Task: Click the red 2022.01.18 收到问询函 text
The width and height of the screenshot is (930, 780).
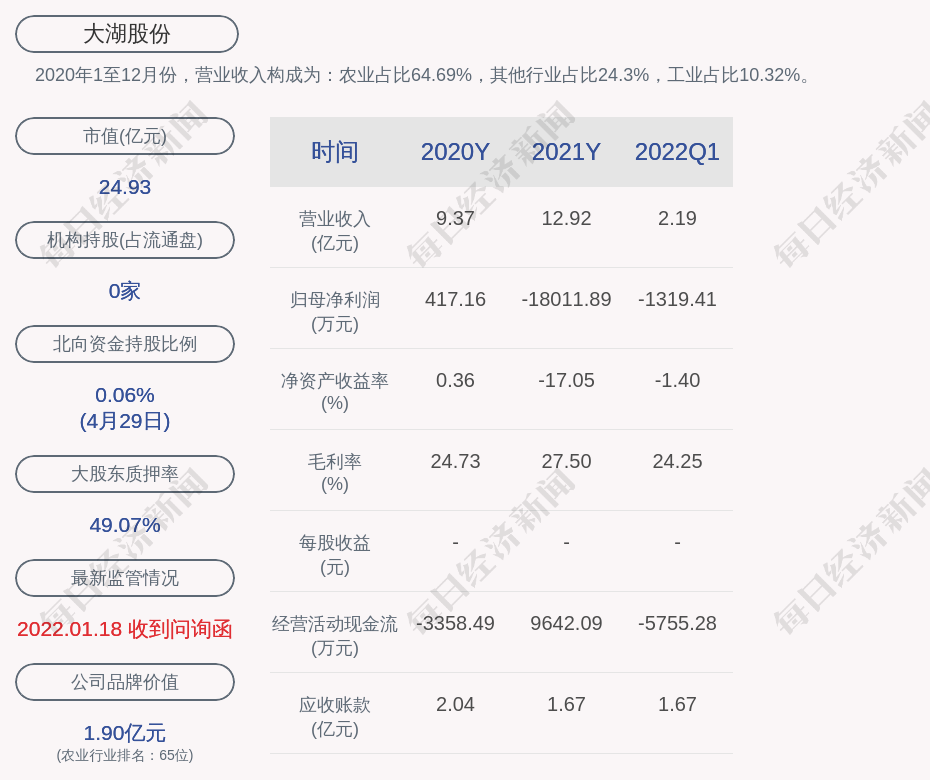Action: 125,629
